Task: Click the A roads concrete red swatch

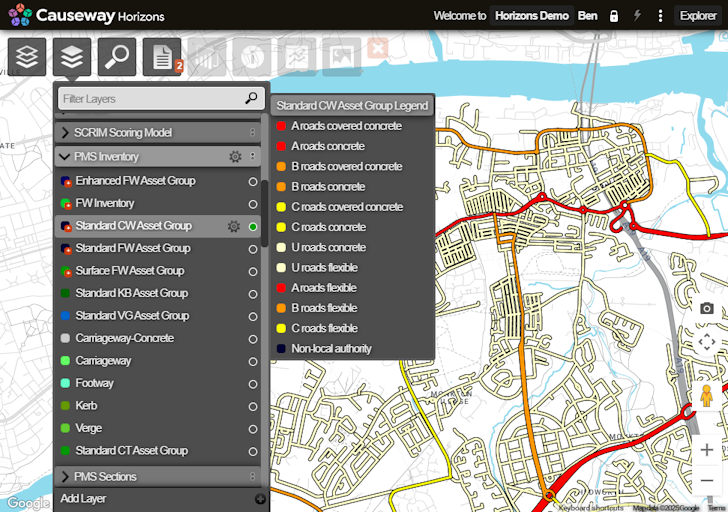Action: pyautogui.click(x=281, y=147)
